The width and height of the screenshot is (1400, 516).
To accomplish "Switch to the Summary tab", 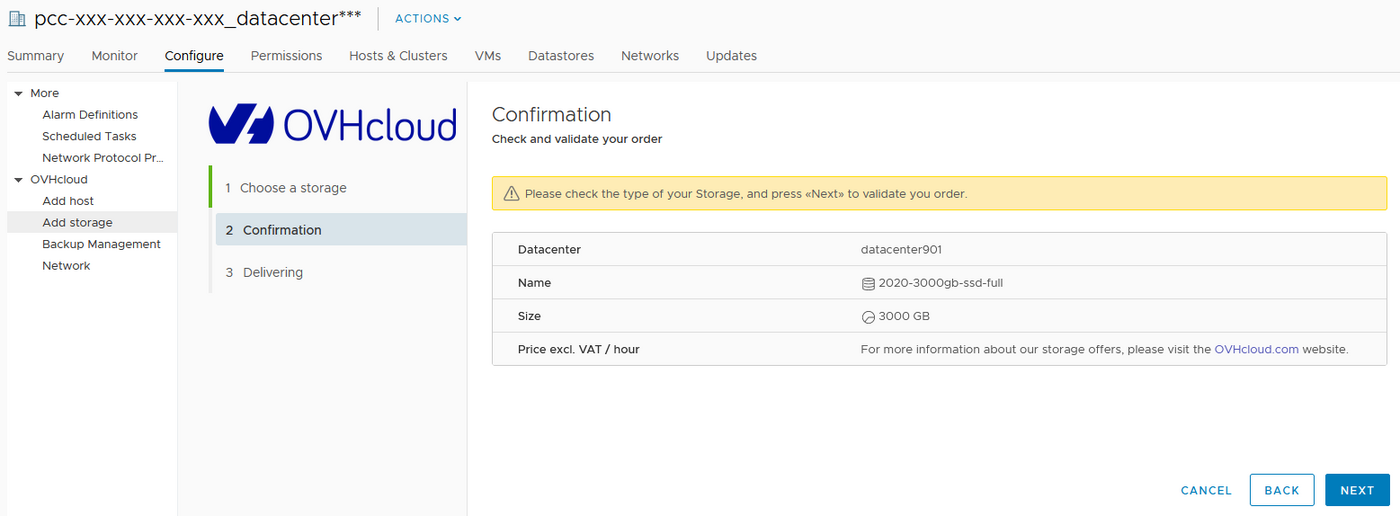I will (x=35, y=56).
